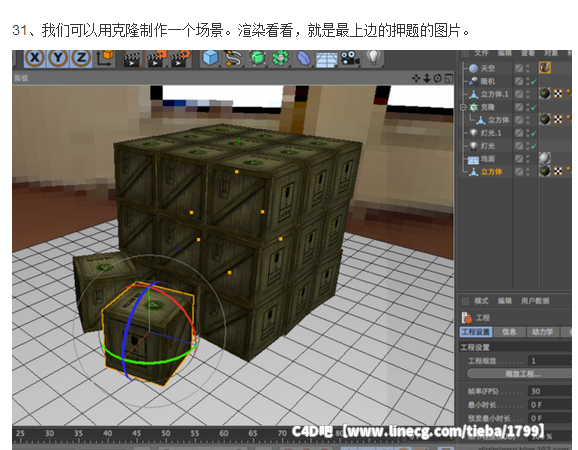Screen dimensions: 578x450
Task: Switch to the 工程设置 tab
Action: point(476,332)
